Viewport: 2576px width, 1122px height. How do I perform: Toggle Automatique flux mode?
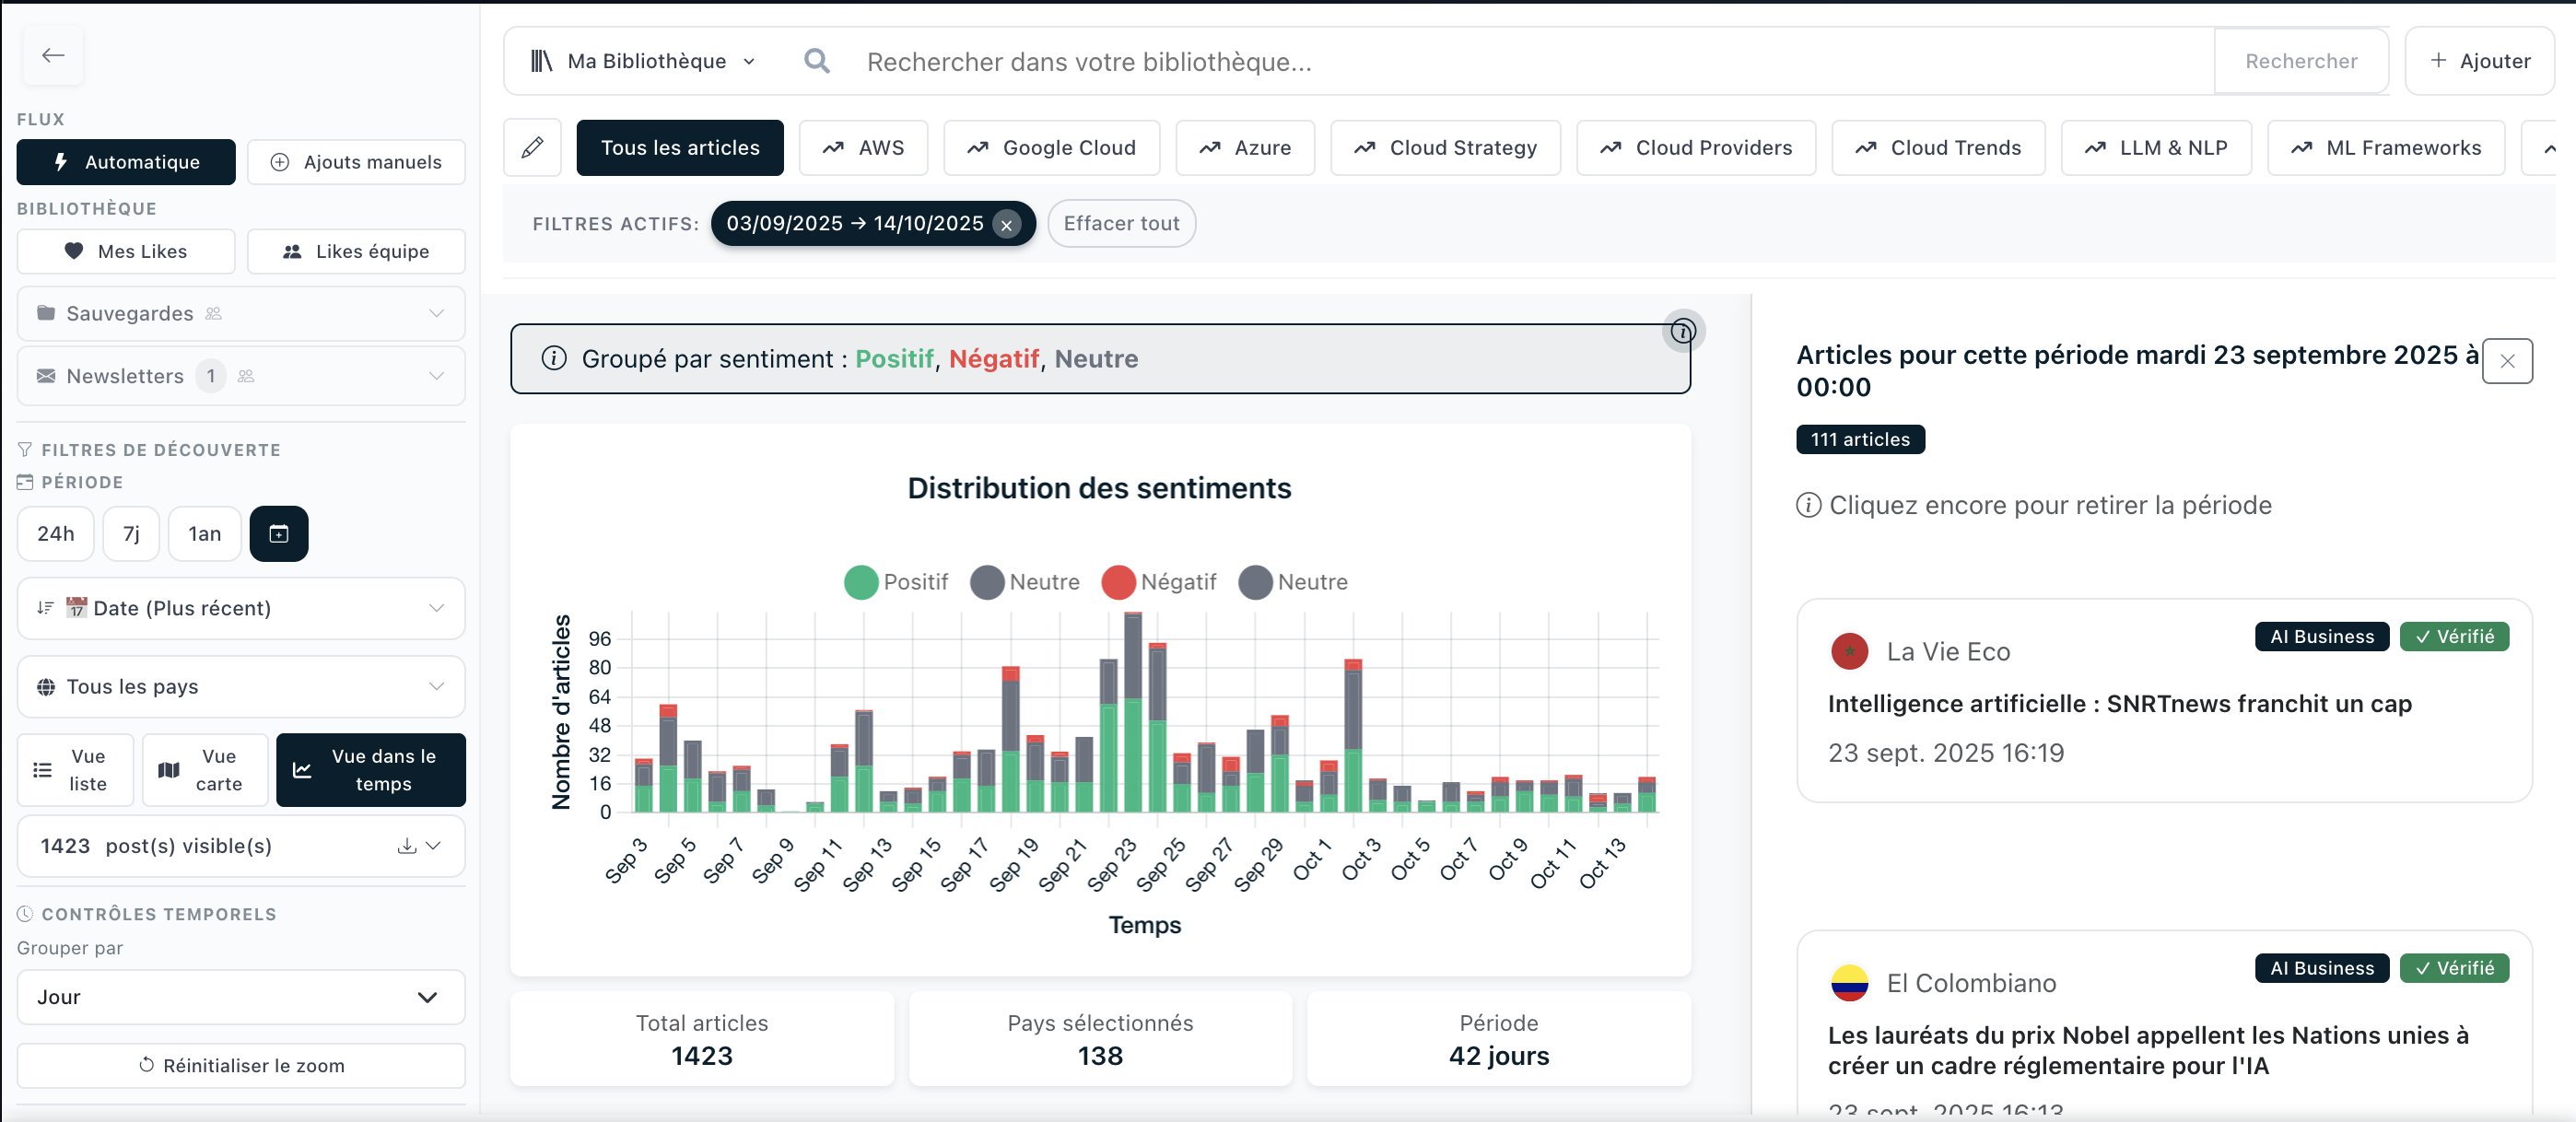click(126, 162)
